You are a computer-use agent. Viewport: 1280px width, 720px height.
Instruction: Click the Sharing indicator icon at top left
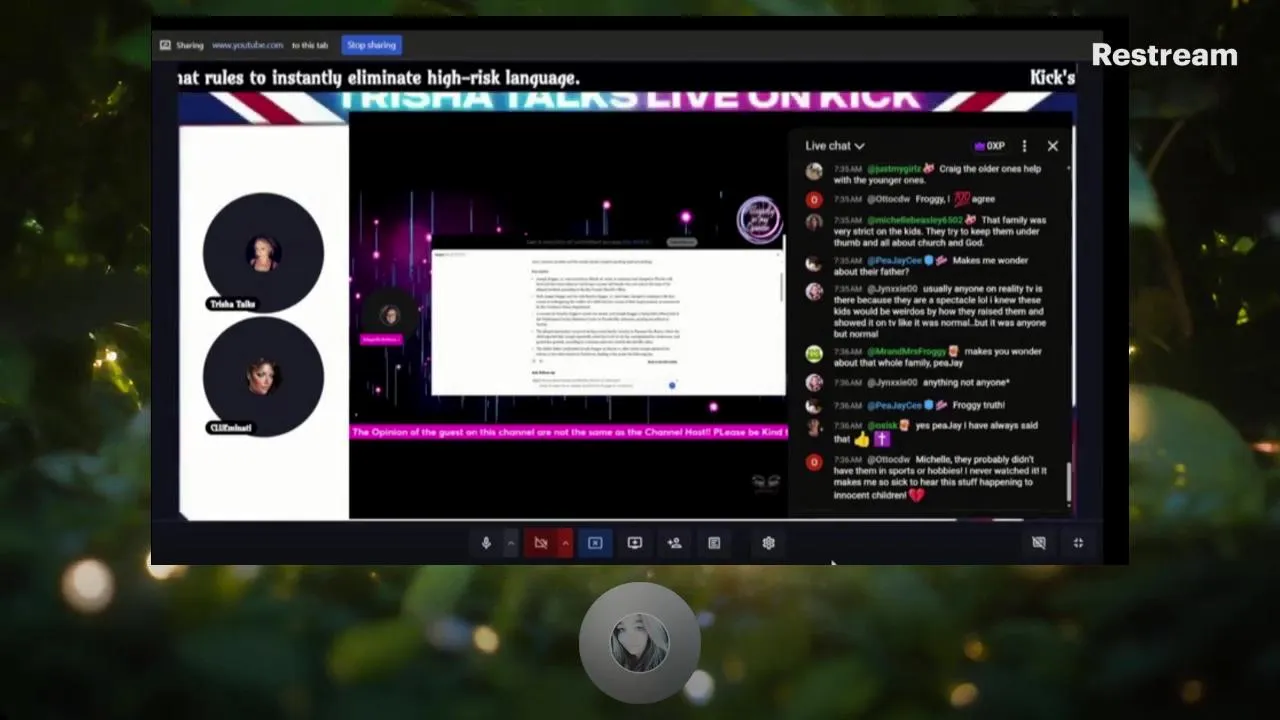(165, 45)
